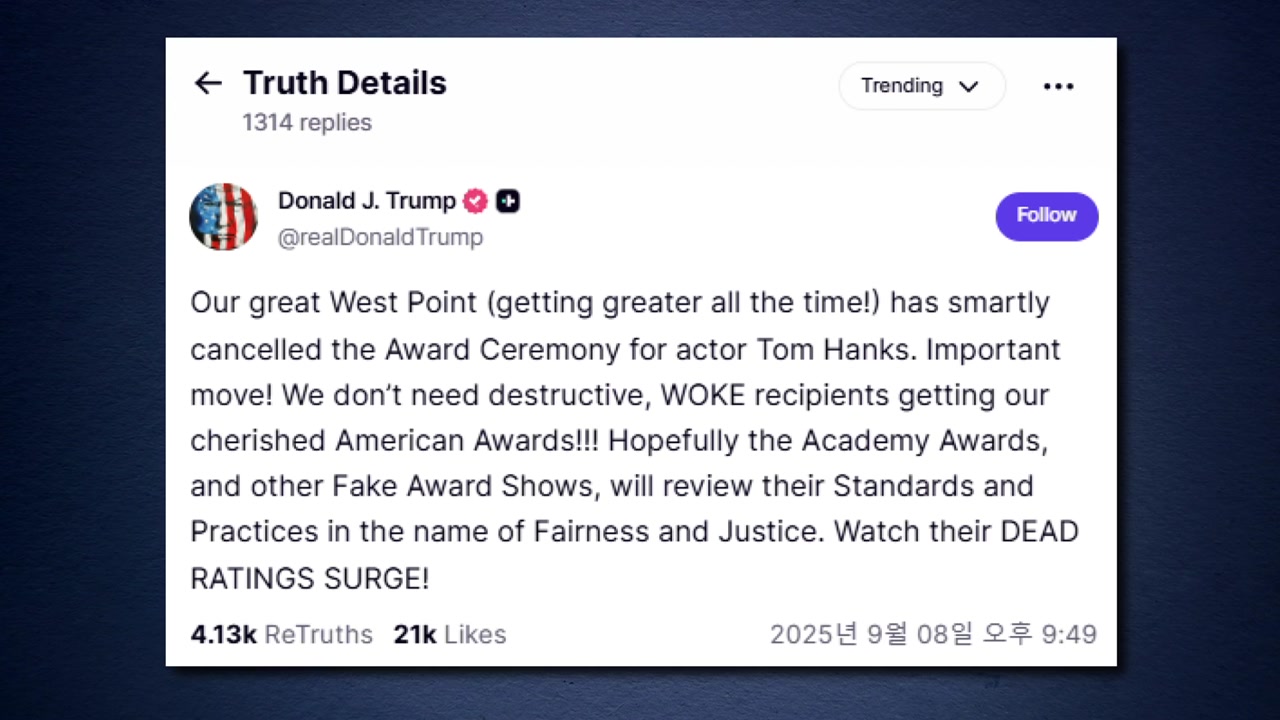Viewport: 1280px width, 720px height.
Task: Expand the chevron next to Trending
Action: 968,87
